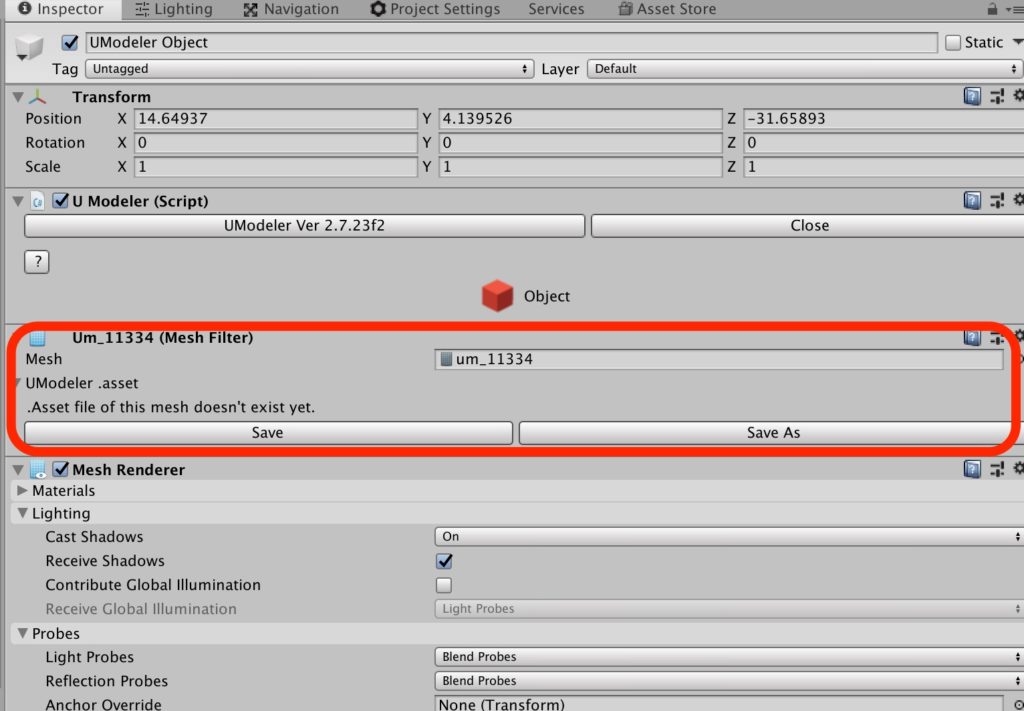Expand the Materials section
This screenshot has width=1024, height=711.
pyautogui.click(x=23, y=491)
